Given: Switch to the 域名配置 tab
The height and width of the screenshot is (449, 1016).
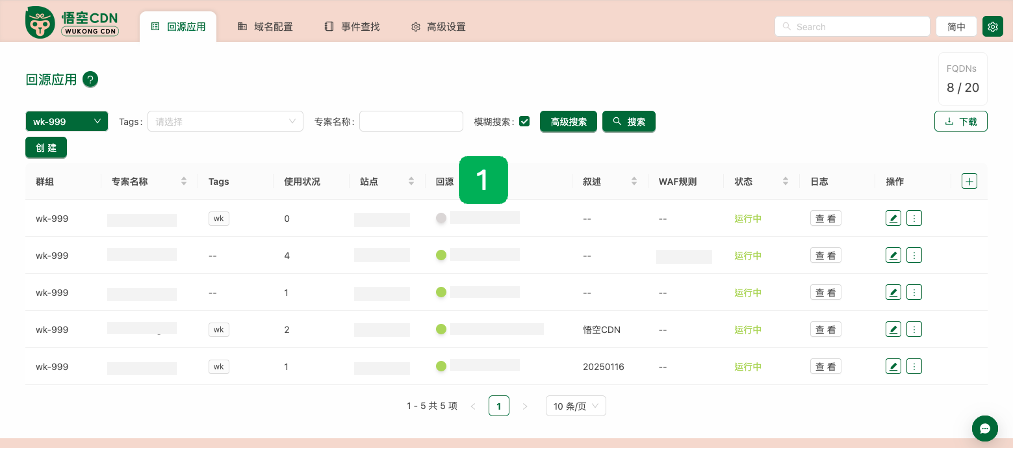Looking at the screenshot, I should point(265,27).
